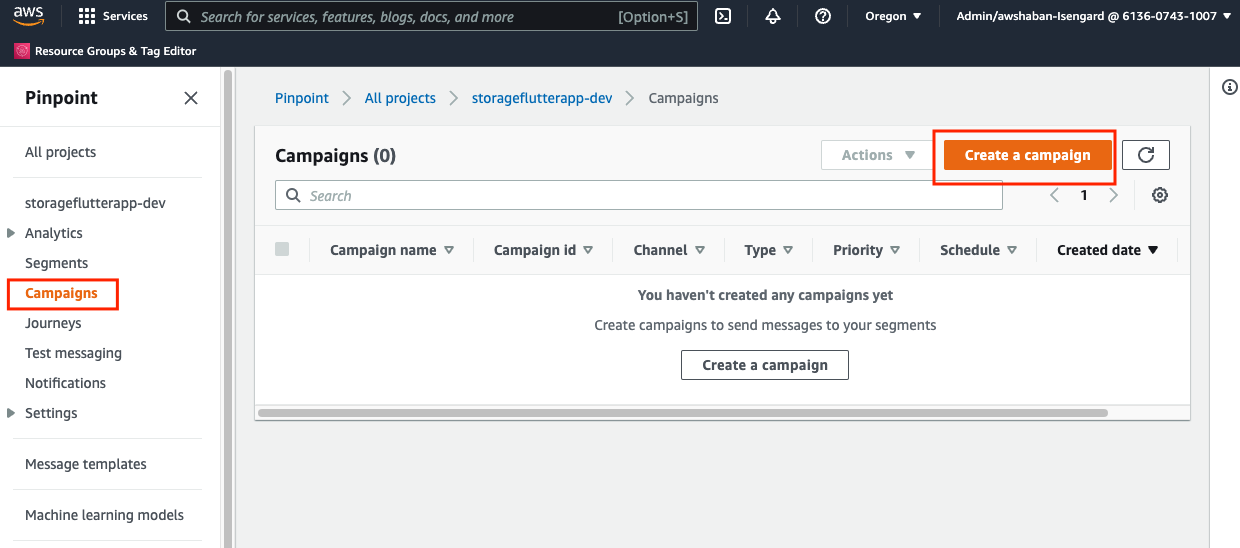Click the campaigns search field
1240x548 pixels.
coord(638,196)
